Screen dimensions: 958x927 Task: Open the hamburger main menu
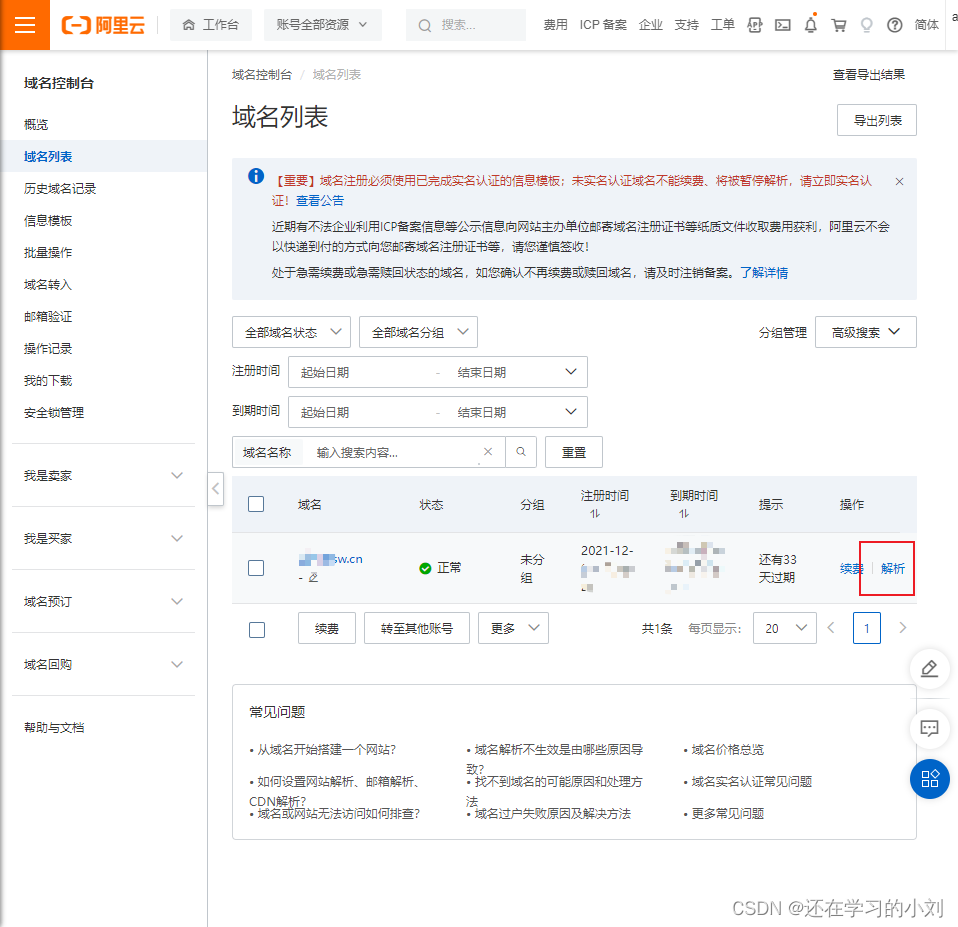(x=24, y=25)
